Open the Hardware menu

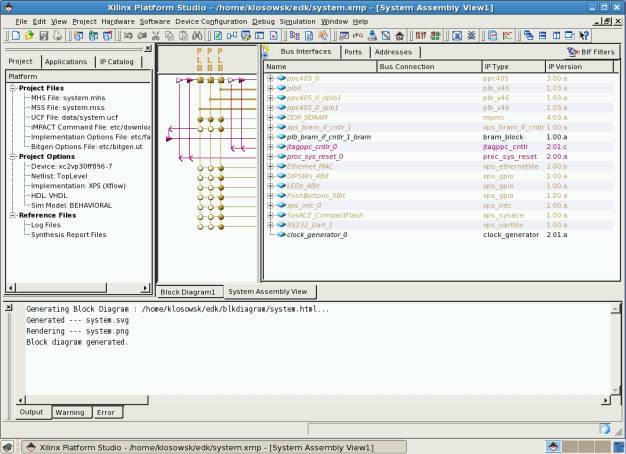coord(117,21)
